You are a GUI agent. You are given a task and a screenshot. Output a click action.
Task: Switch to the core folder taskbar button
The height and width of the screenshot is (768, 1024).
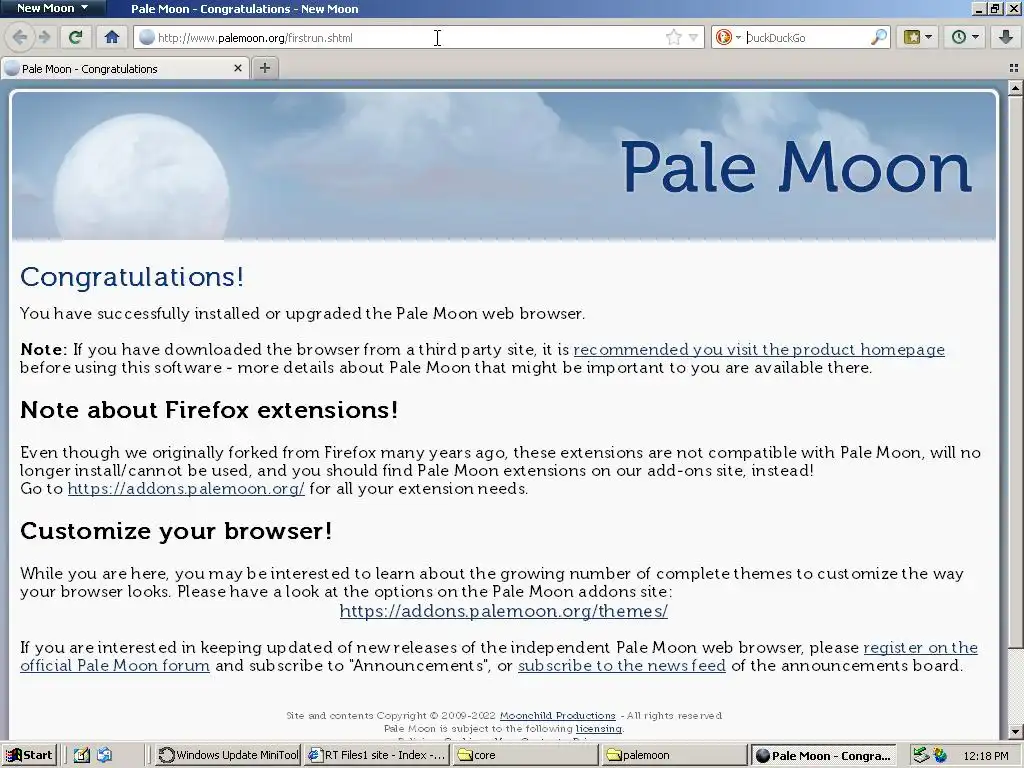point(526,755)
